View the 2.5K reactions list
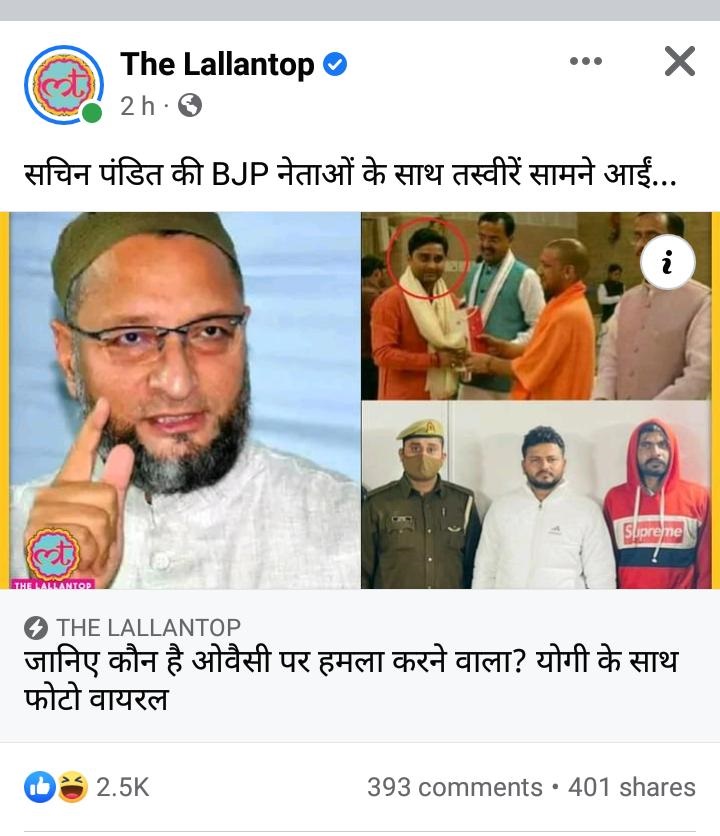This screenshot has width=720, height=836. pyautogui.click(x=123, y=787)
